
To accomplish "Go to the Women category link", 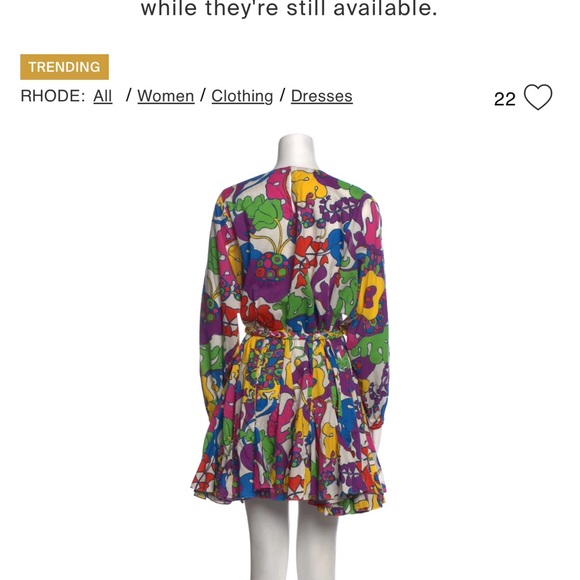I will (x=166, y=96).
